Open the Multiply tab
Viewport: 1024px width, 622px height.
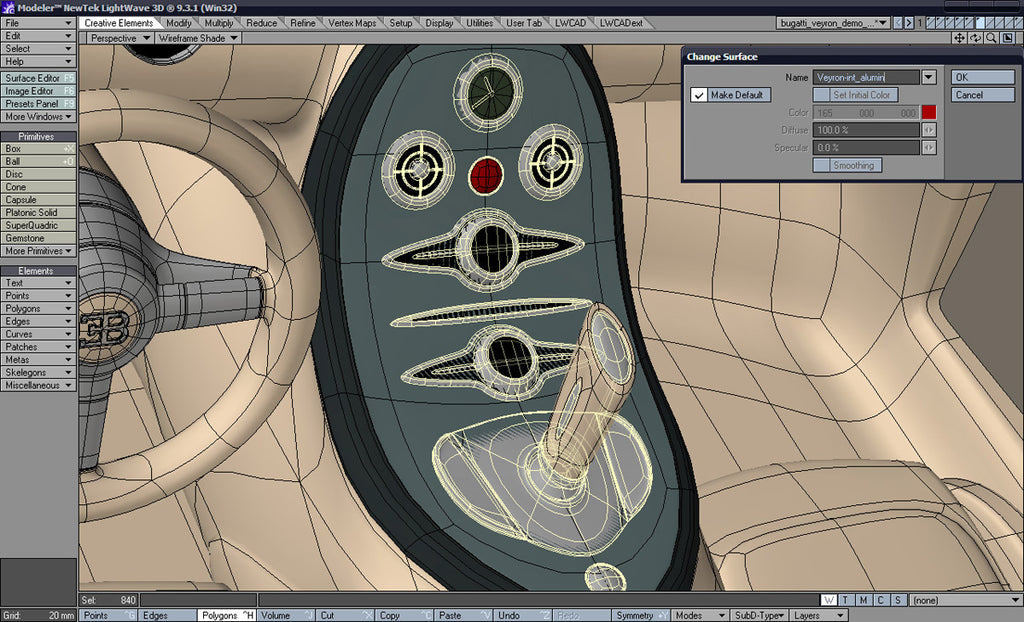pyautogui.click(x=219, y=23)
